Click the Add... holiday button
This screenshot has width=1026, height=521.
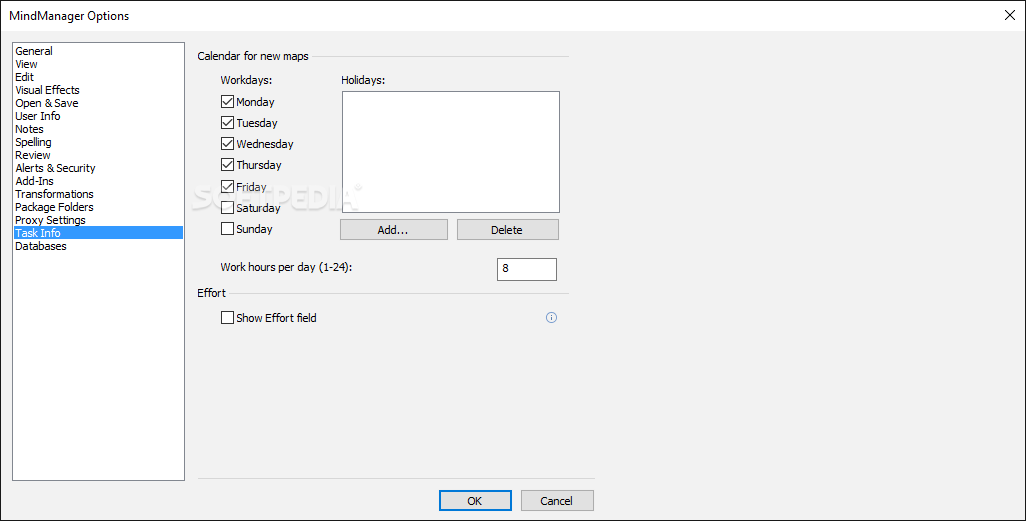(x=393, y=230)
